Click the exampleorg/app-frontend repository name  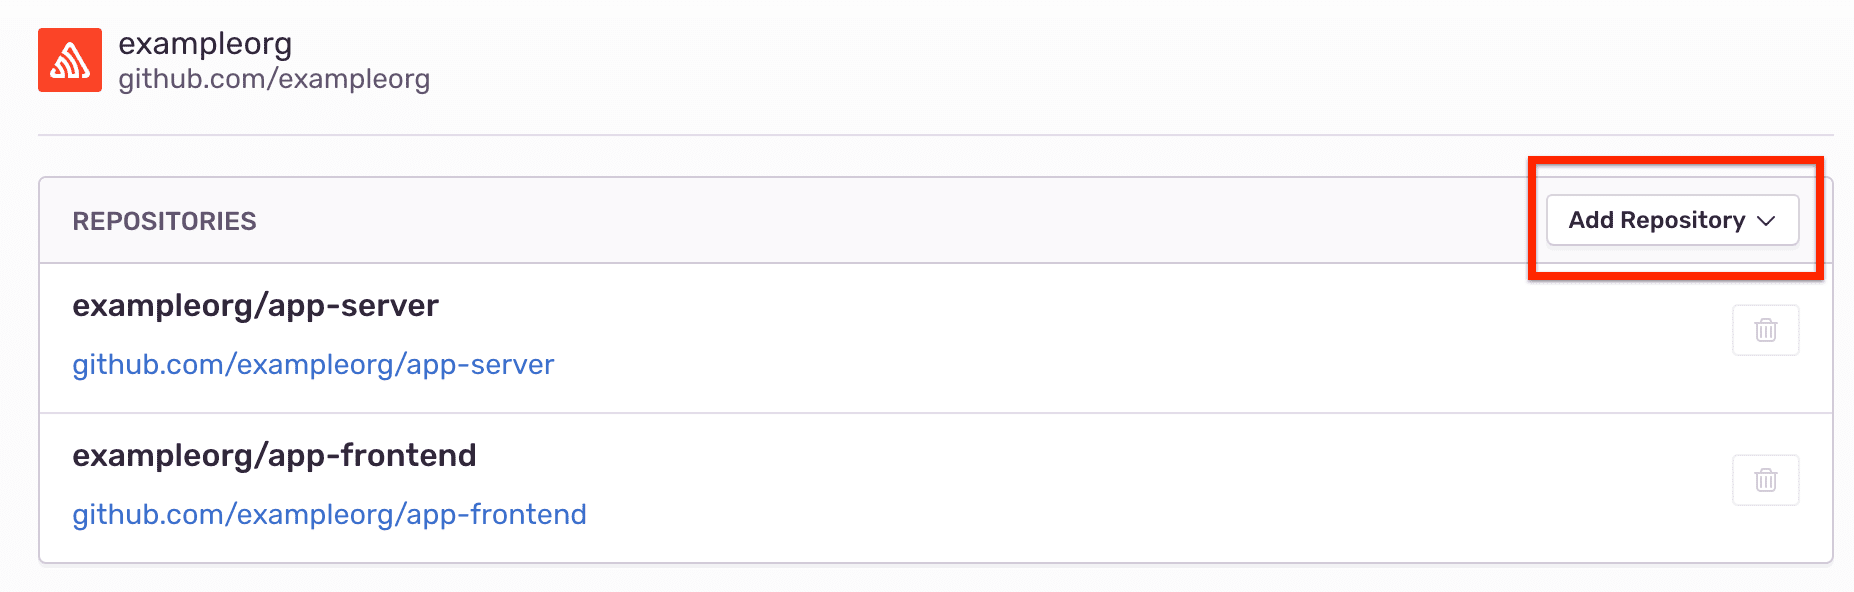[275, 455]
